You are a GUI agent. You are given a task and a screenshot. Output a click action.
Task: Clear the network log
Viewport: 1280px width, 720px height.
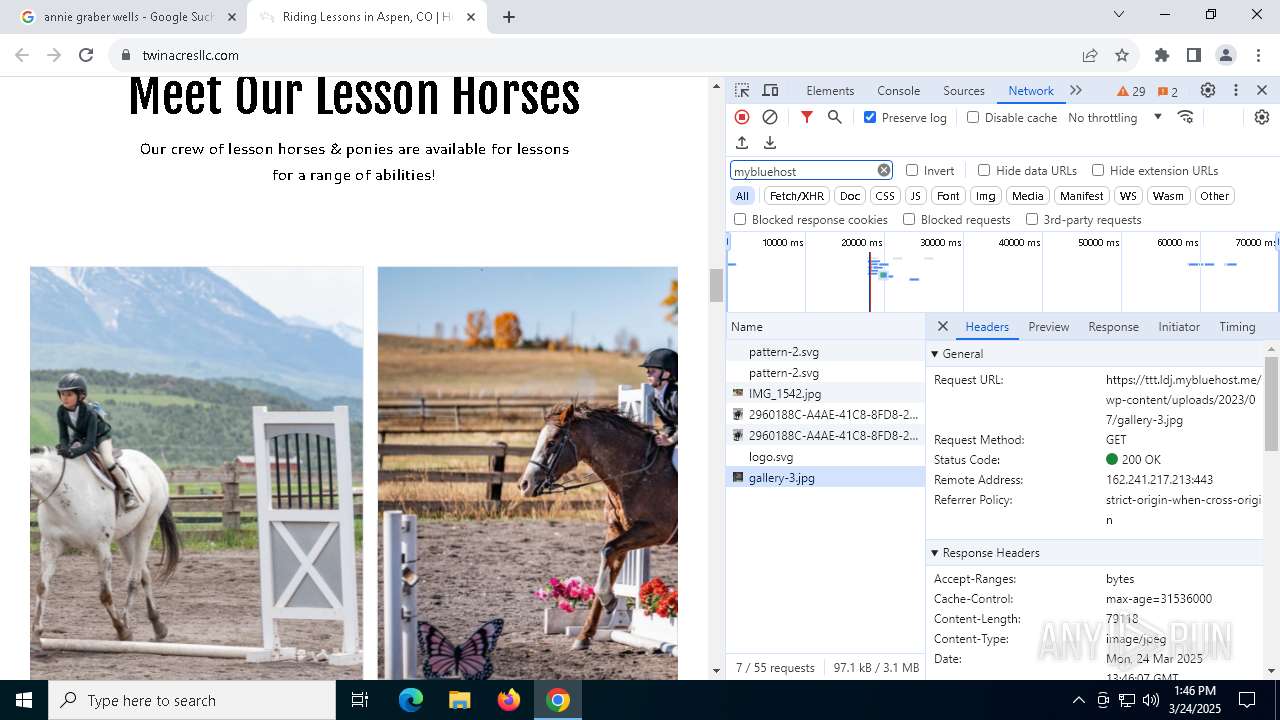point(770,117)
